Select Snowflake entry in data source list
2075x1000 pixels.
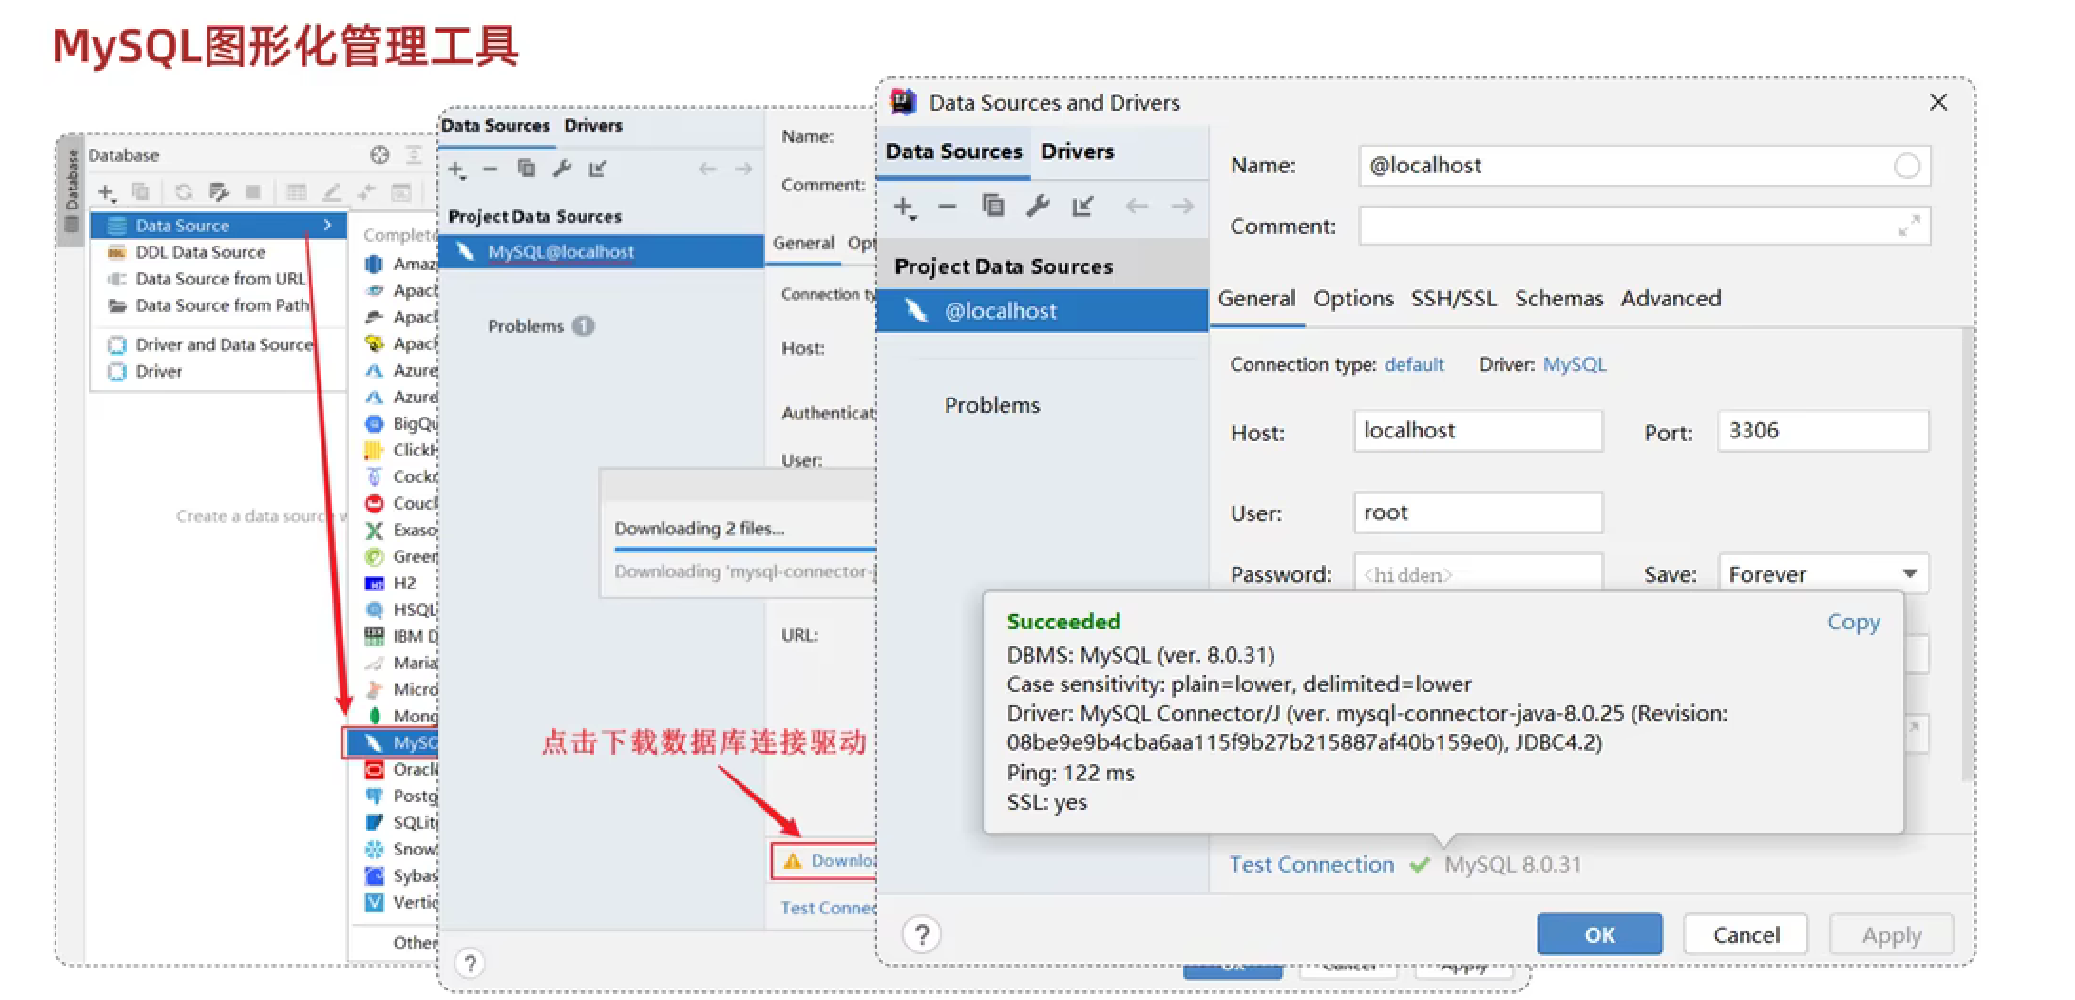(400, 849)
